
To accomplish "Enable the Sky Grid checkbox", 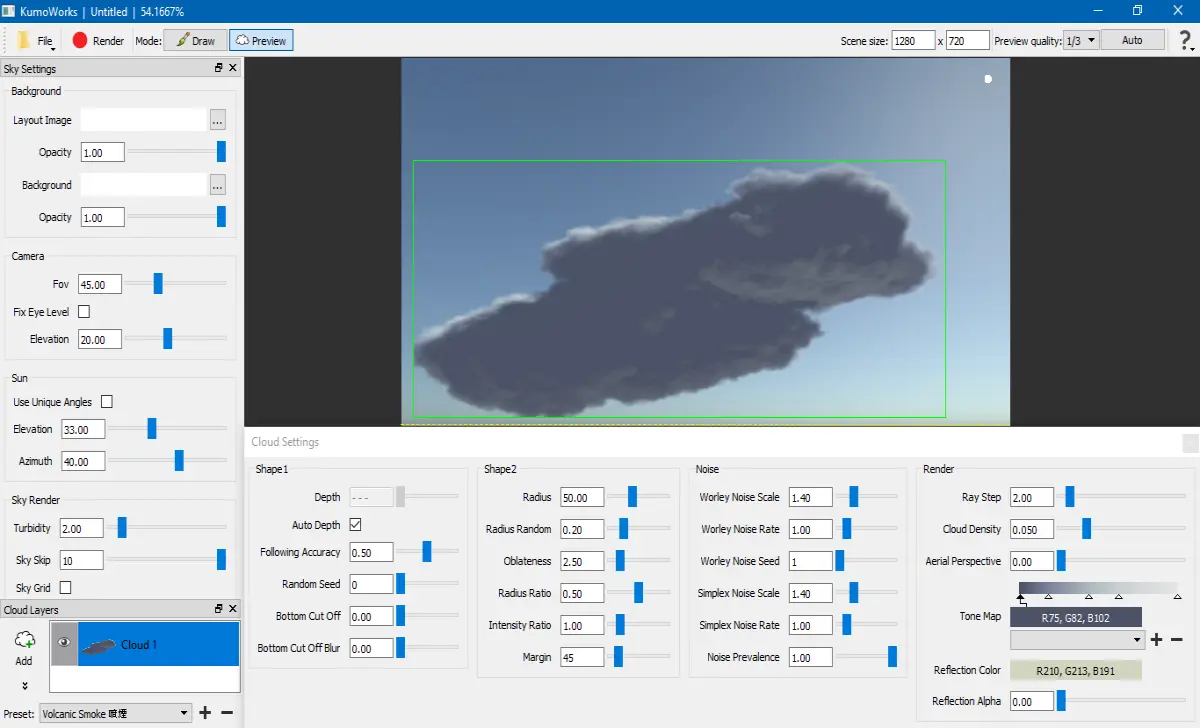I will click(x=66, y=588).
